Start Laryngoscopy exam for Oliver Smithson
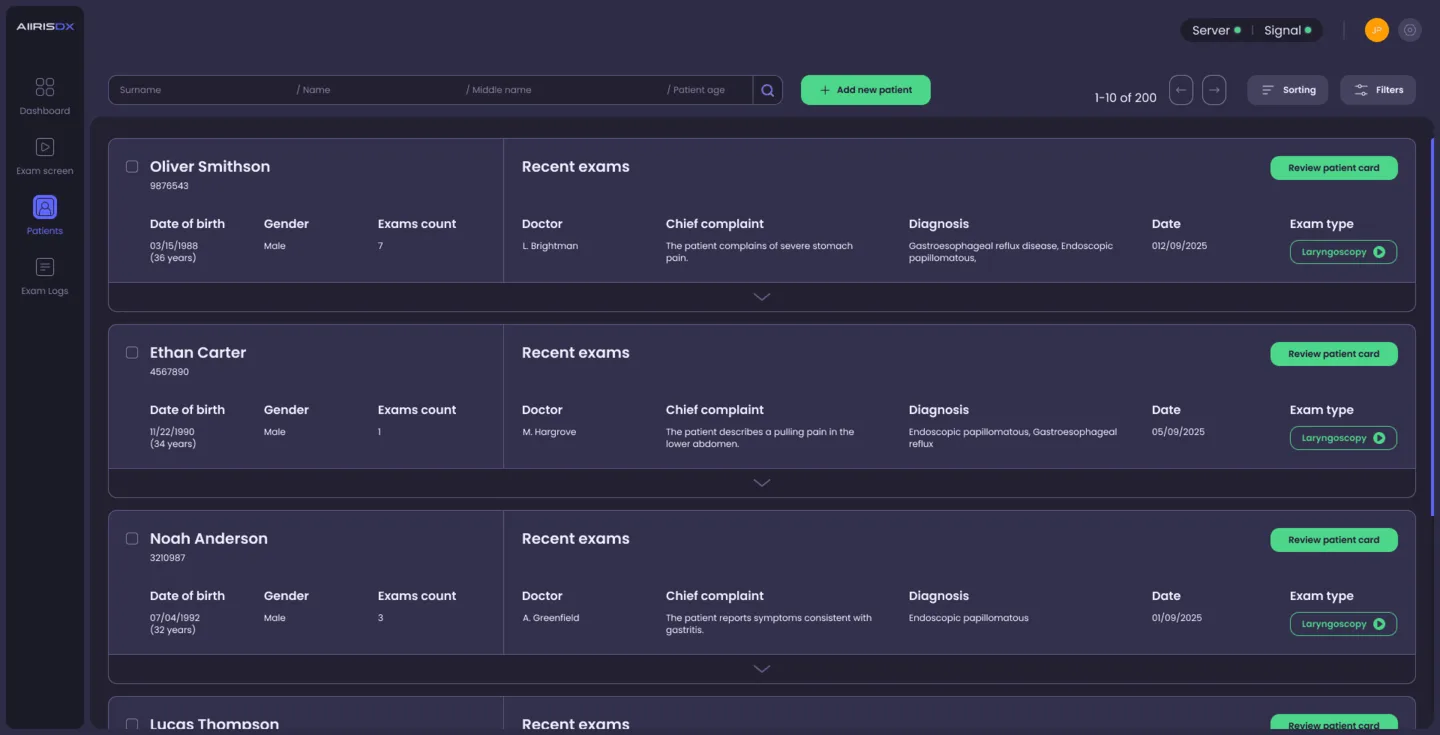The image size is (1440, 735). tap(1343, 252)
